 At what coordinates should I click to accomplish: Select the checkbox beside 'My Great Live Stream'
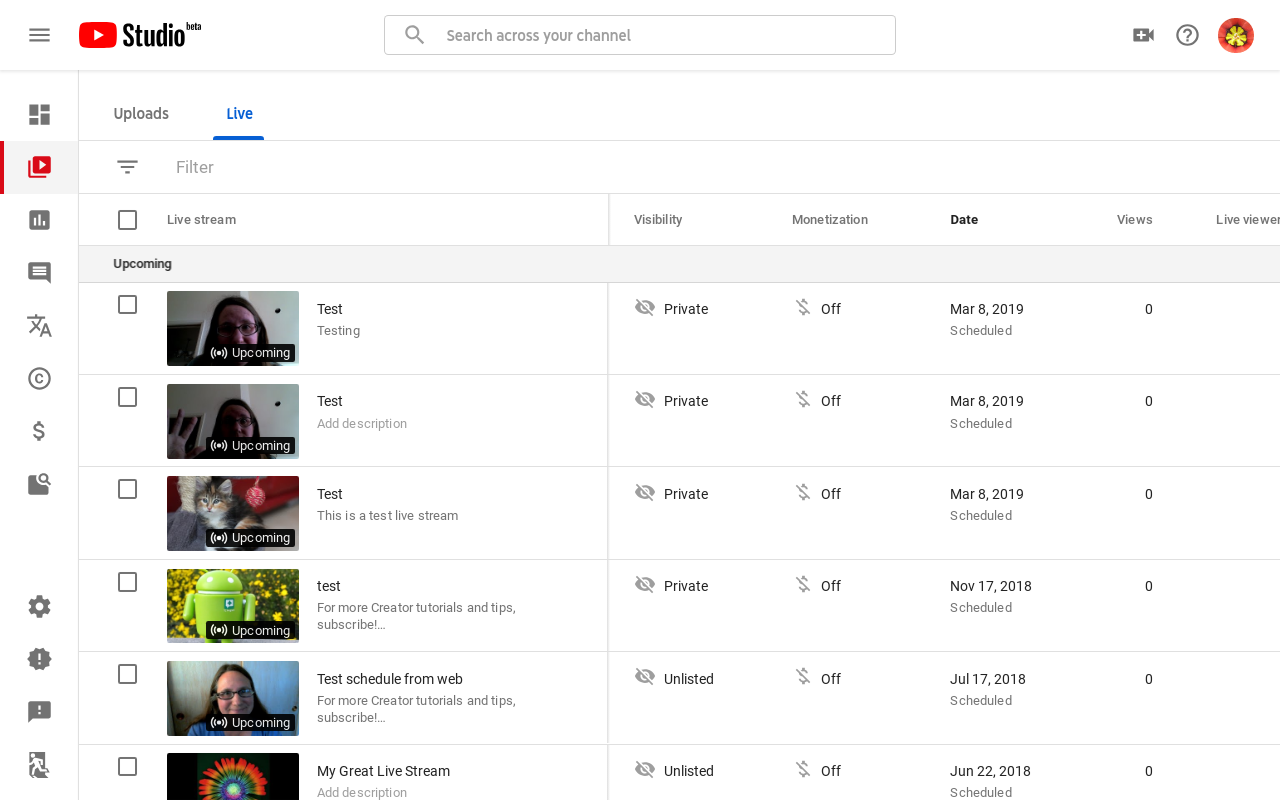(x=127, y=766)
